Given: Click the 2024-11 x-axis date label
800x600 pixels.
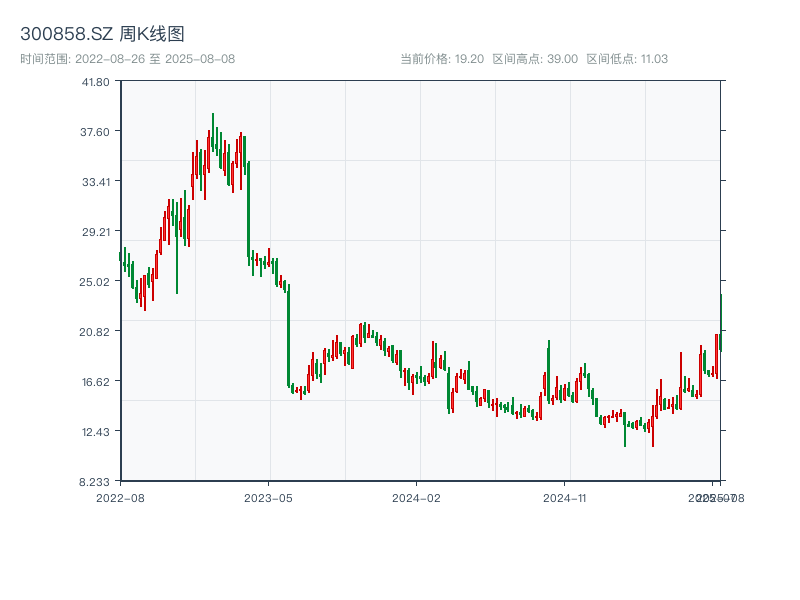Looking at the screenshot, I should (x=566, y=497).
